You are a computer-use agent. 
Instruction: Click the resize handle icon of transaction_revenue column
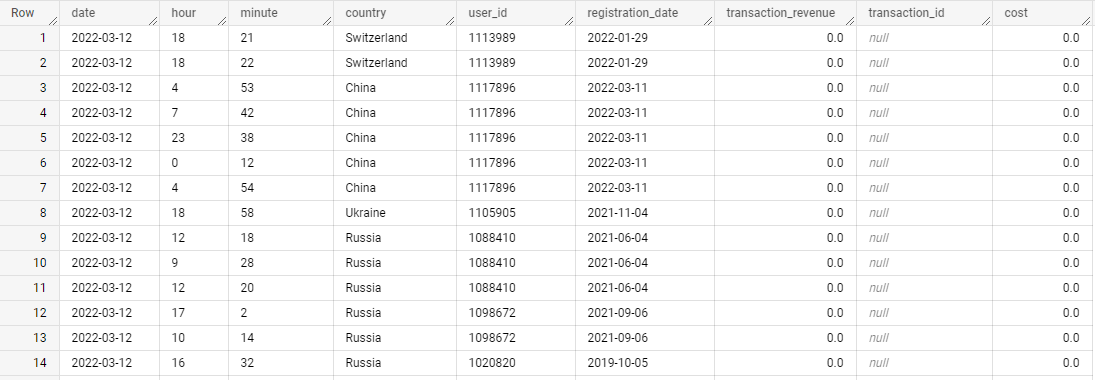pos(849,20)
